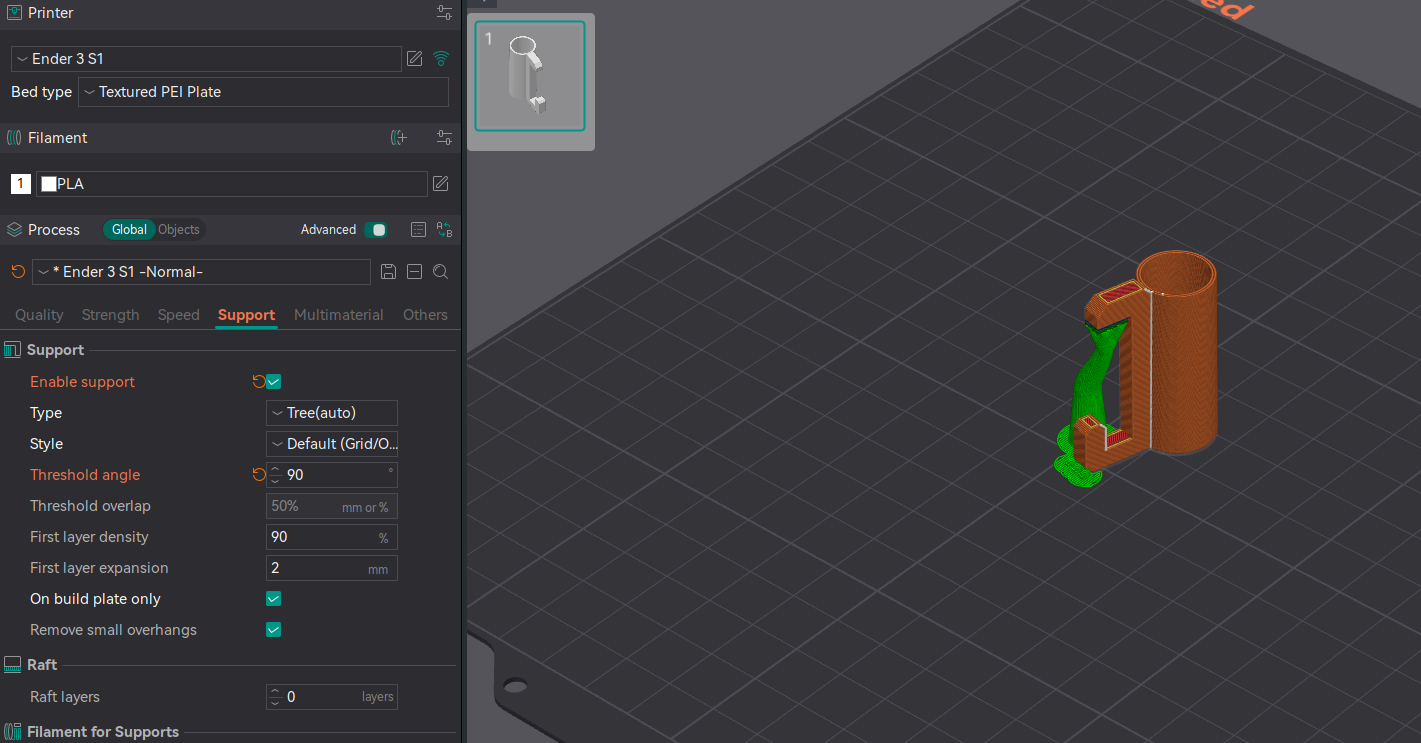Screen dimensions: 1421x743
Task: Reset the modified process preset
Action: tap(18, 272)
